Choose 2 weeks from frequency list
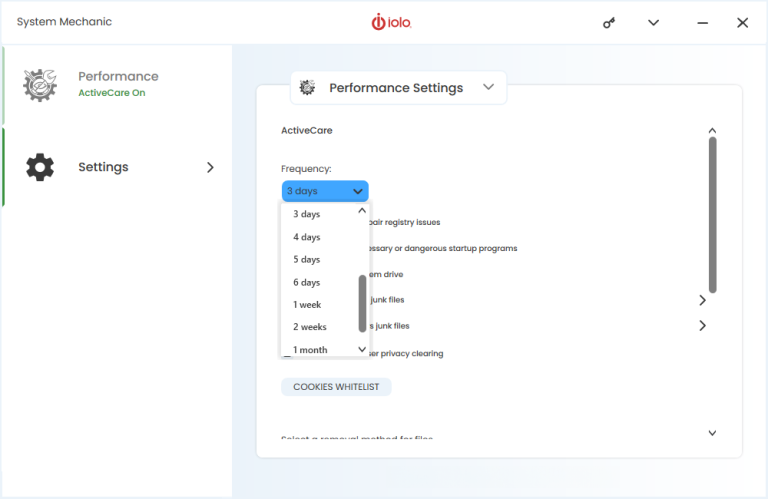Screen dimensions: 768x499 310,327
